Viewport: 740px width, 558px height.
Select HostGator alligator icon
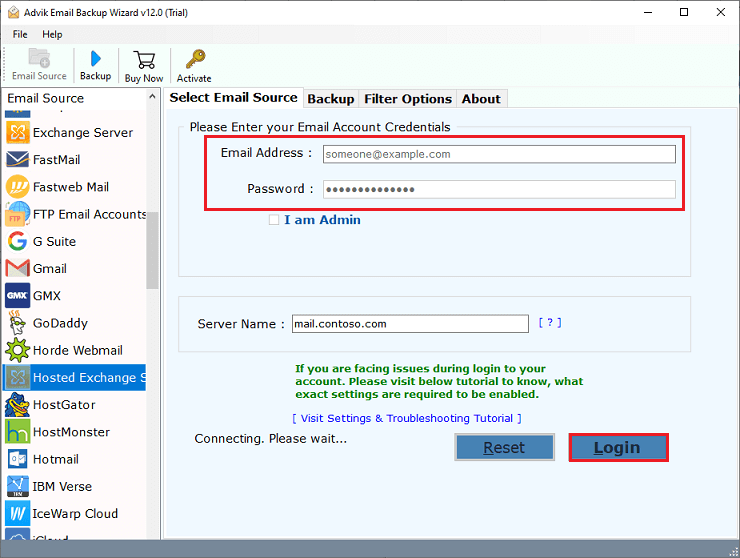(x=18, y=405)
